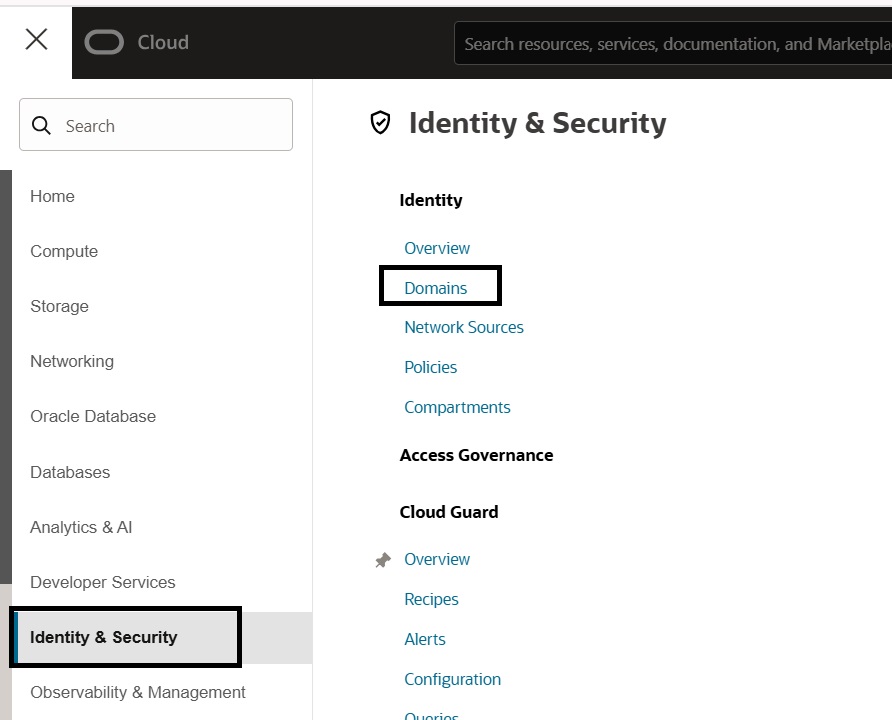Click the pin icon beside Cloud Guard Overview
Screen dimensions: 892x720
[382, 560]
